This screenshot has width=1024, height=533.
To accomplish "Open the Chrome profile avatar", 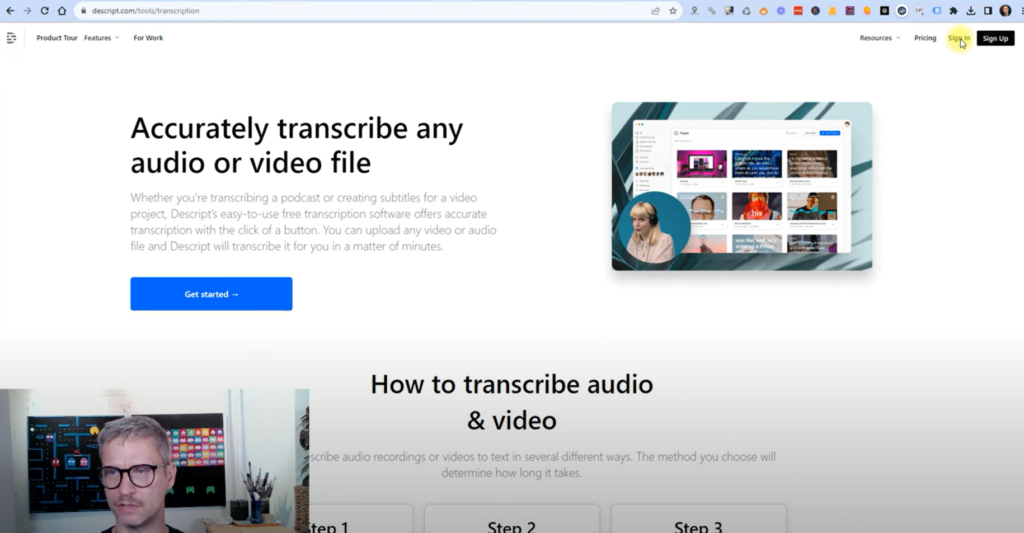I will coord(1005,10).
